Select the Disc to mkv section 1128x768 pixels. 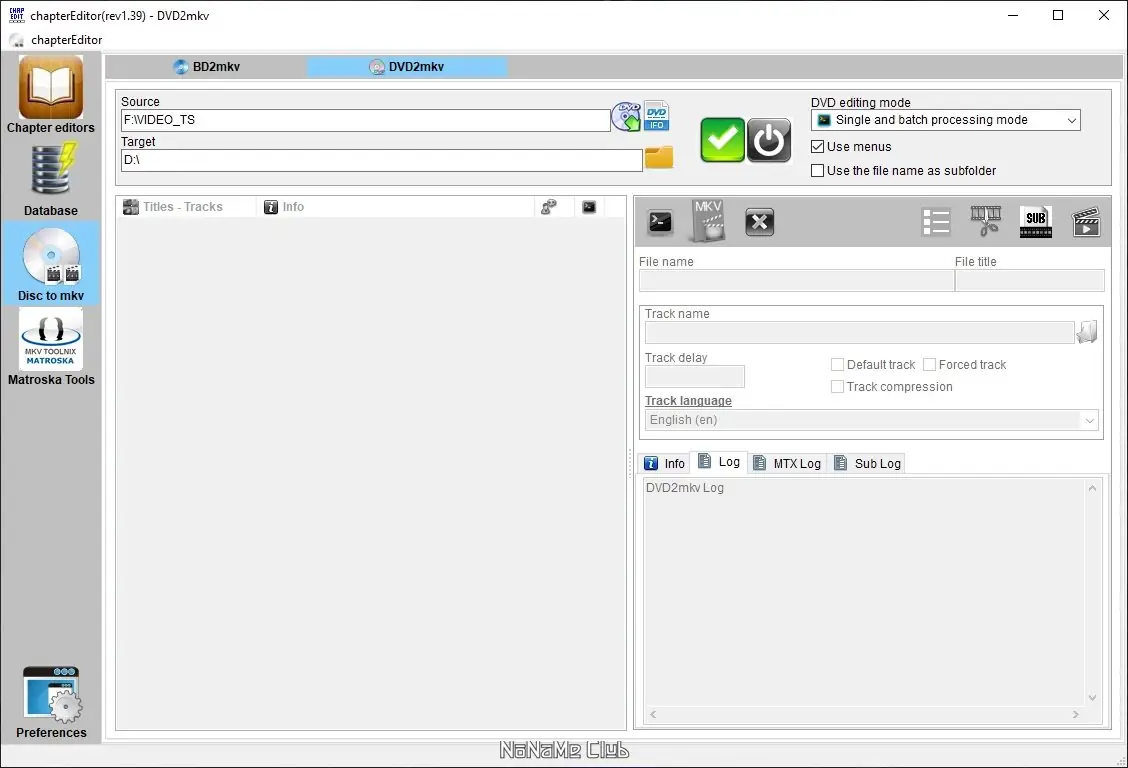coord(50,264)
